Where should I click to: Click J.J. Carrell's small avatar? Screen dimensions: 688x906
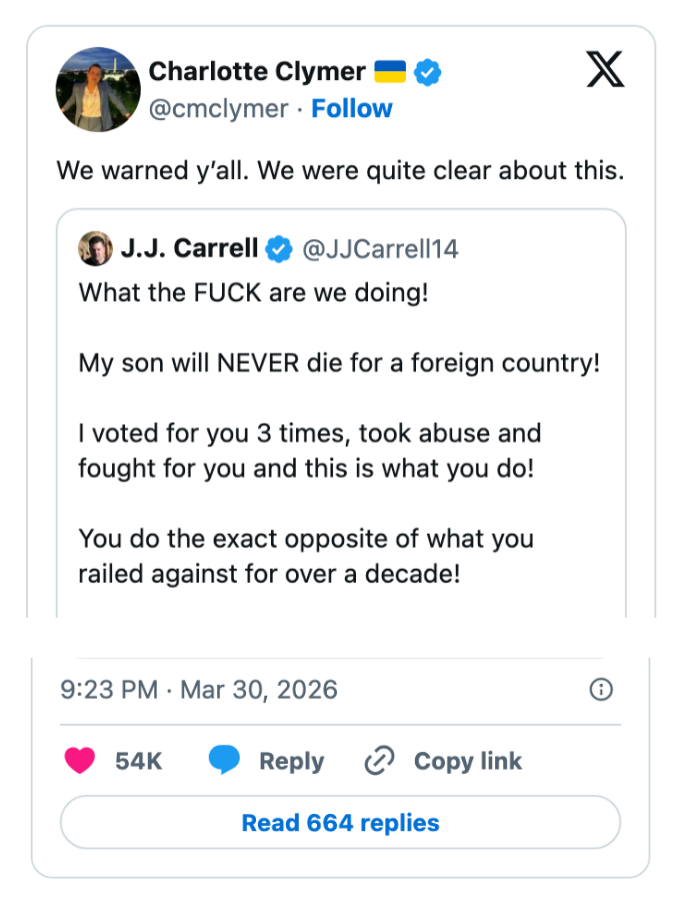(x=95, y=249)
